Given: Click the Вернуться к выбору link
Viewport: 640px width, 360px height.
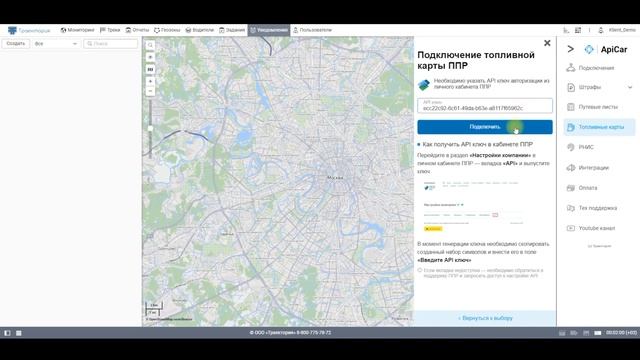Looking at the screenshot, I should [x=485, y=318].
